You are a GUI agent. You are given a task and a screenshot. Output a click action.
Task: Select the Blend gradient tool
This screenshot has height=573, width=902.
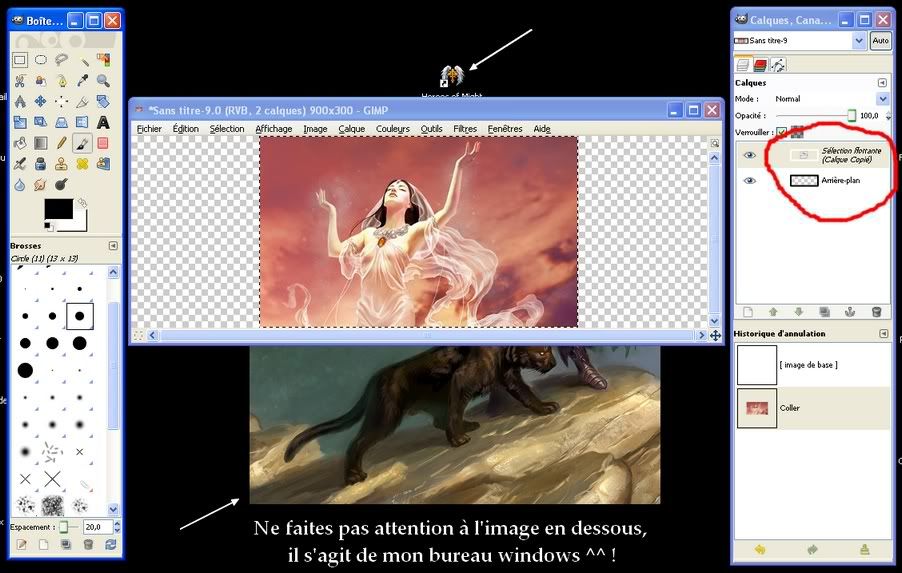point(41,143)
